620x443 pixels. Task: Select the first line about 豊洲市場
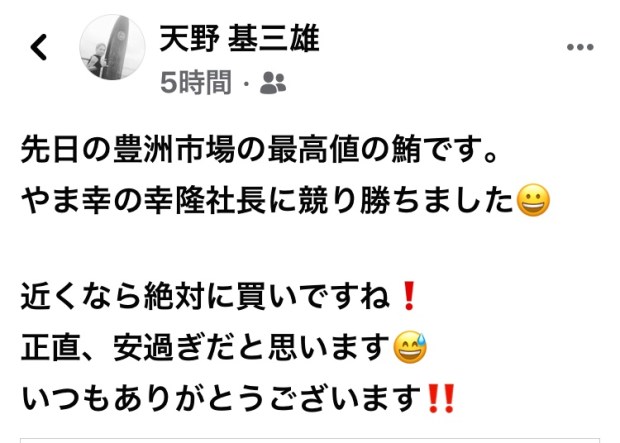click(259, 150)
